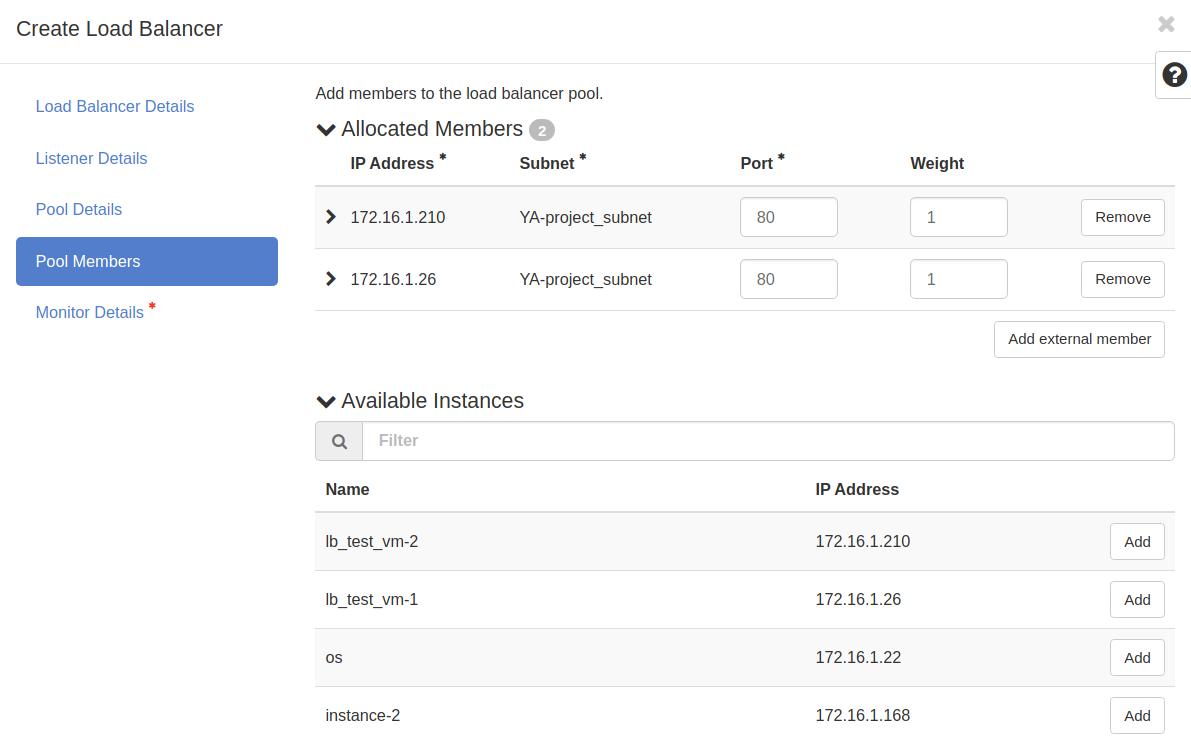
Task: Click the Add external member button
Action: coord(1079,339)
